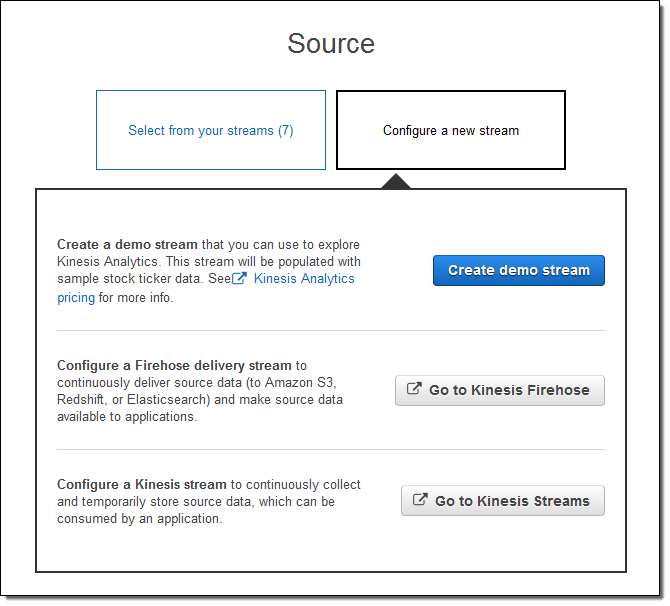Screen dimensions: 670x606
Task: Click divider line below demo stream section
Action: pyautogui.click(x=331, y=330)
